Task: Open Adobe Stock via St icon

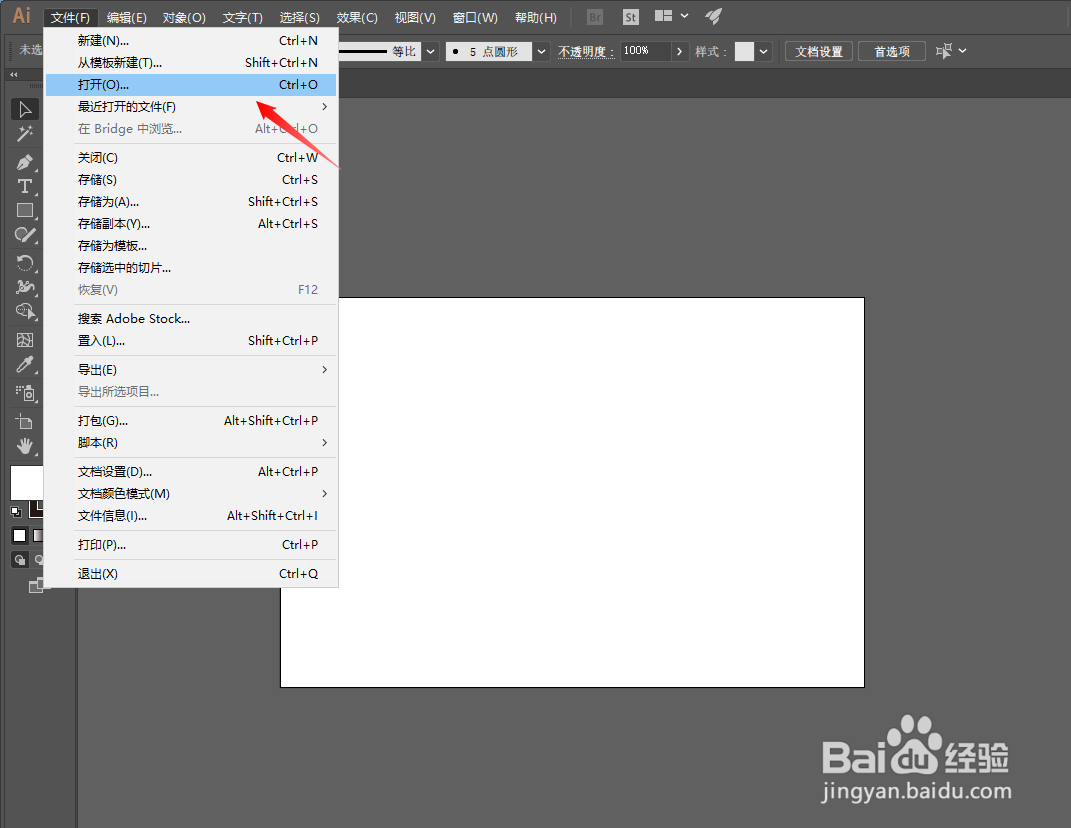Action: (x=630, y=17)
